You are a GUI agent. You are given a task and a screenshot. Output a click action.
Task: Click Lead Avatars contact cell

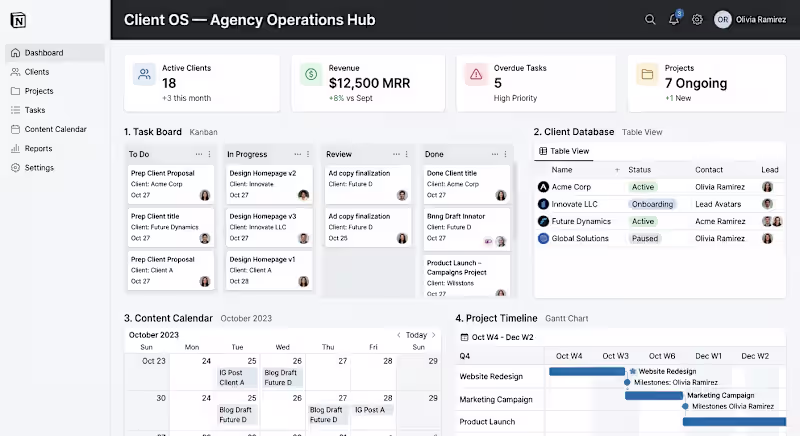coord(718,204)
